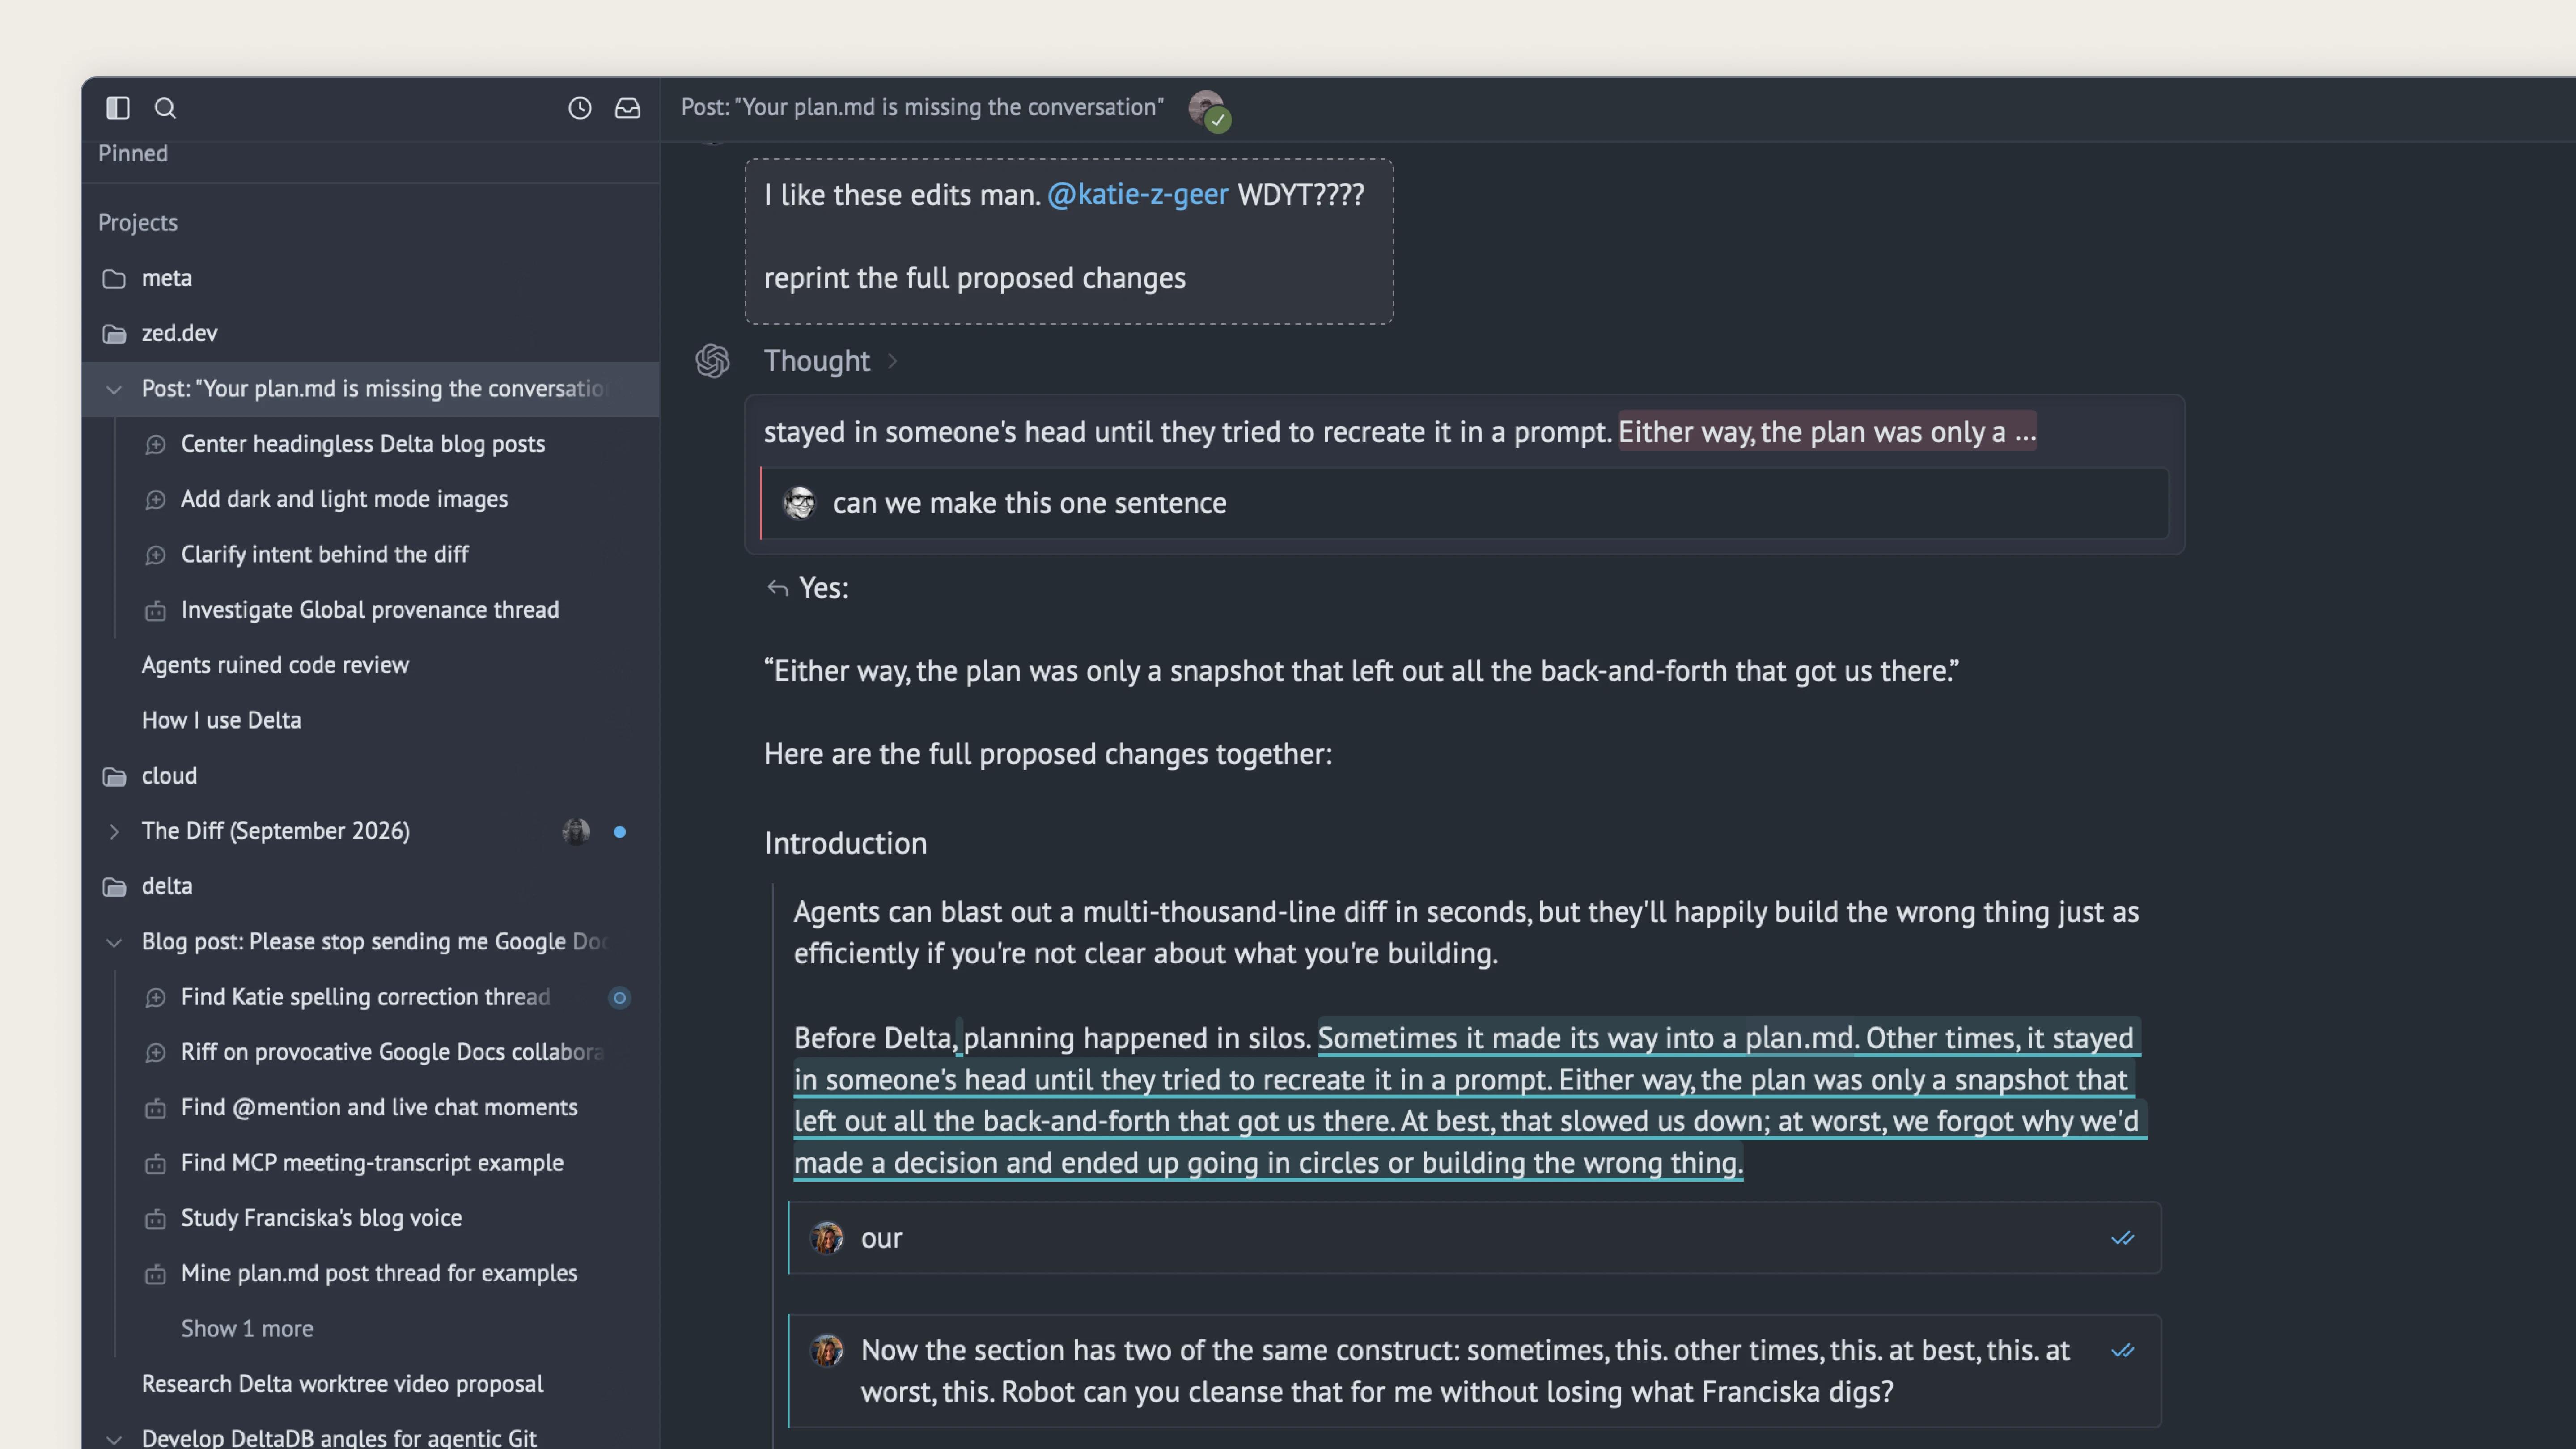The image size is (2576, 1449).
Task: Click the Thought label
Action: (817, 361)
